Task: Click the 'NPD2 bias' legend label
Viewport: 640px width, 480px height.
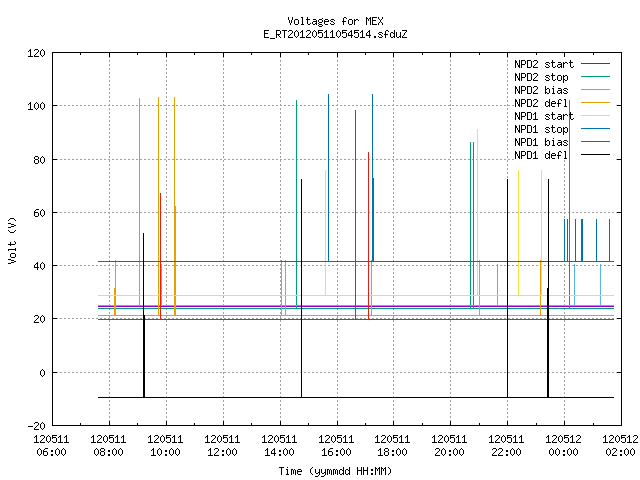Action: [541, 90]
